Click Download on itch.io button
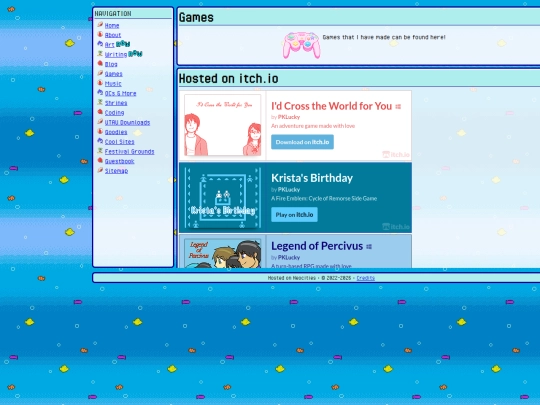Image resolution: width=540 pixels, height=405 pixels. (302, 142)
